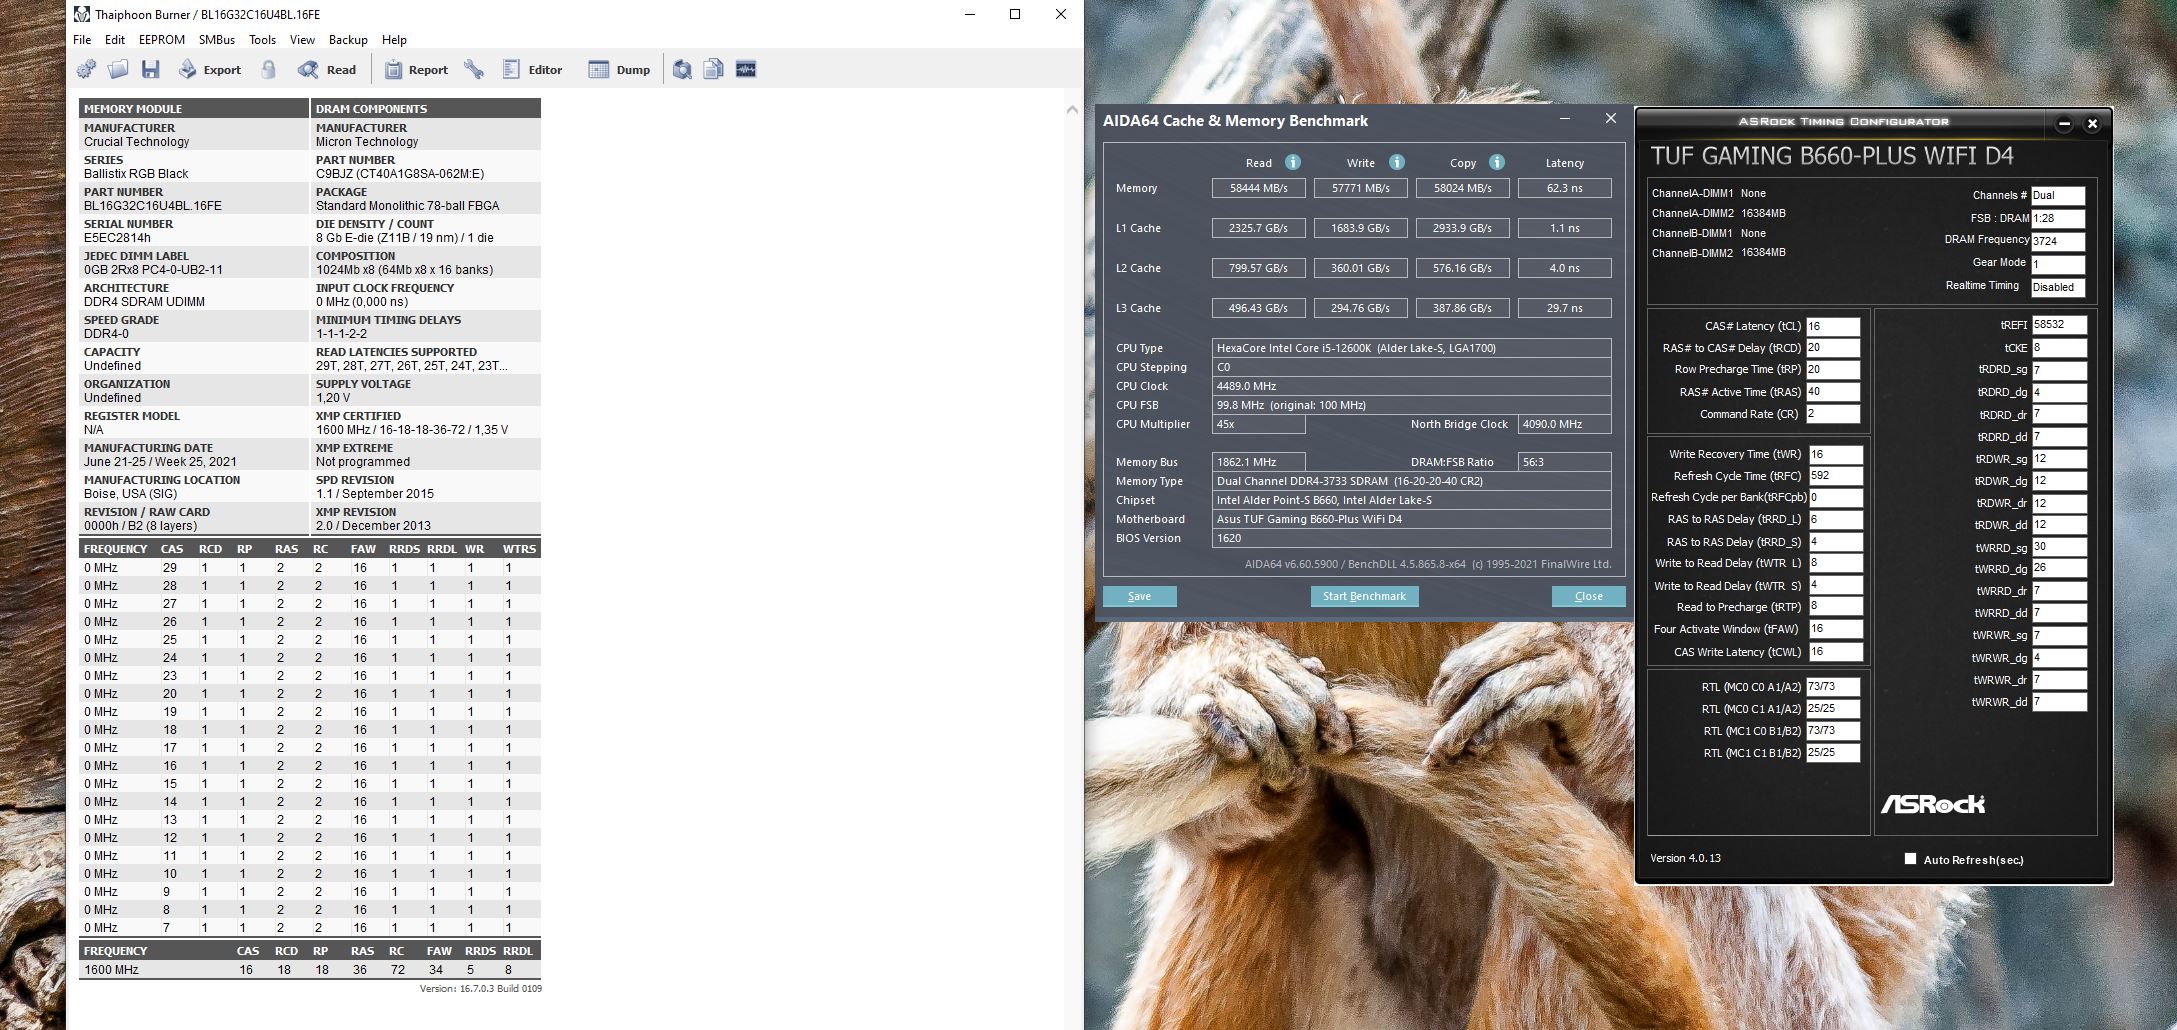
Task: Click Save in AIDA64 benchmark window
Action: [x=1139, y=596]
